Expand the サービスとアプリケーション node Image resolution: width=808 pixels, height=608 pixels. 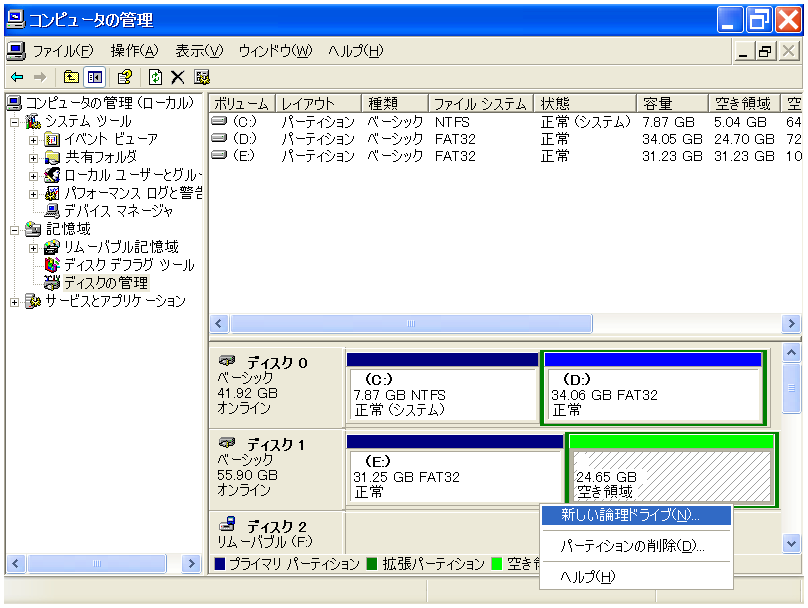pyautogui.click(x=14, y=302)
